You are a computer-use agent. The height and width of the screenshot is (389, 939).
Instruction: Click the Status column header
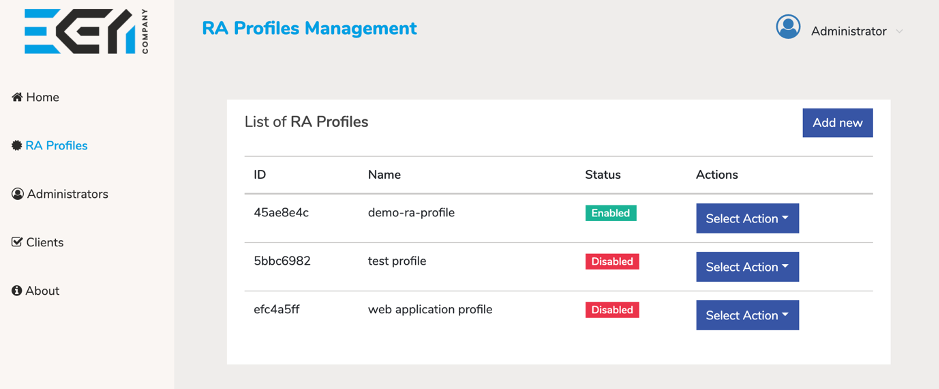[603, 175]
